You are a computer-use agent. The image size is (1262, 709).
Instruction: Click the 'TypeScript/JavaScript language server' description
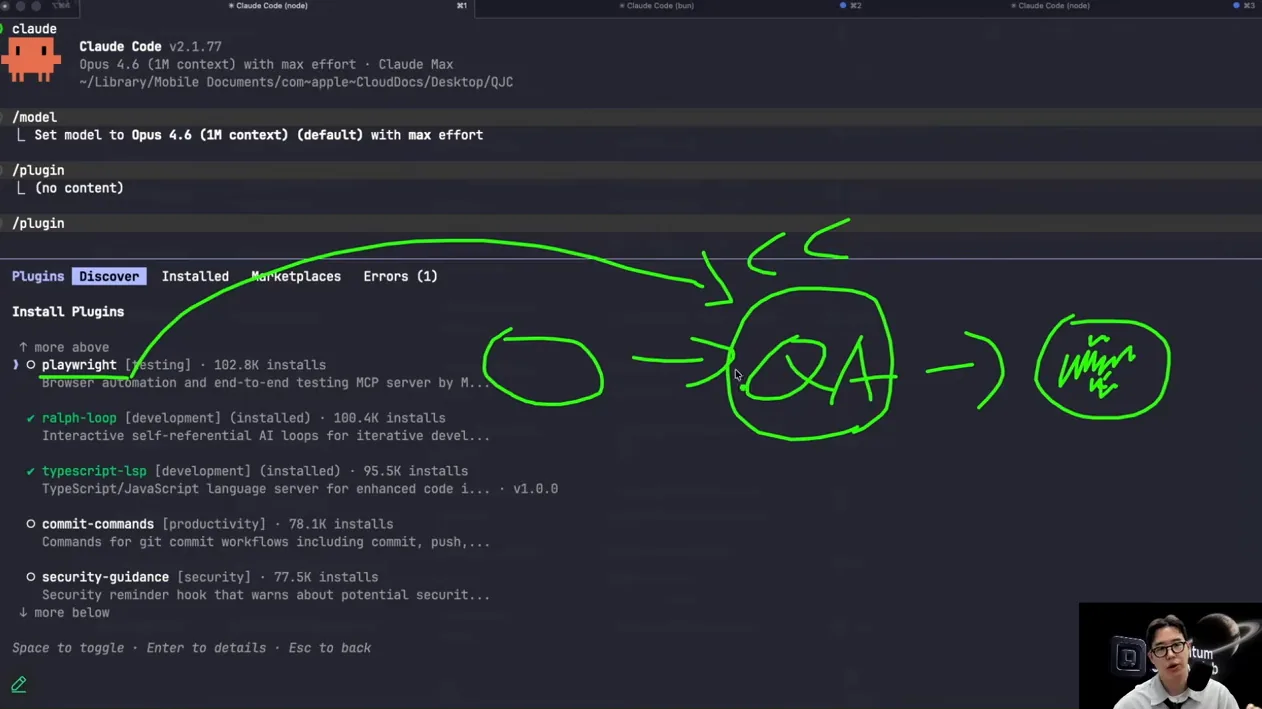point(266,489)
